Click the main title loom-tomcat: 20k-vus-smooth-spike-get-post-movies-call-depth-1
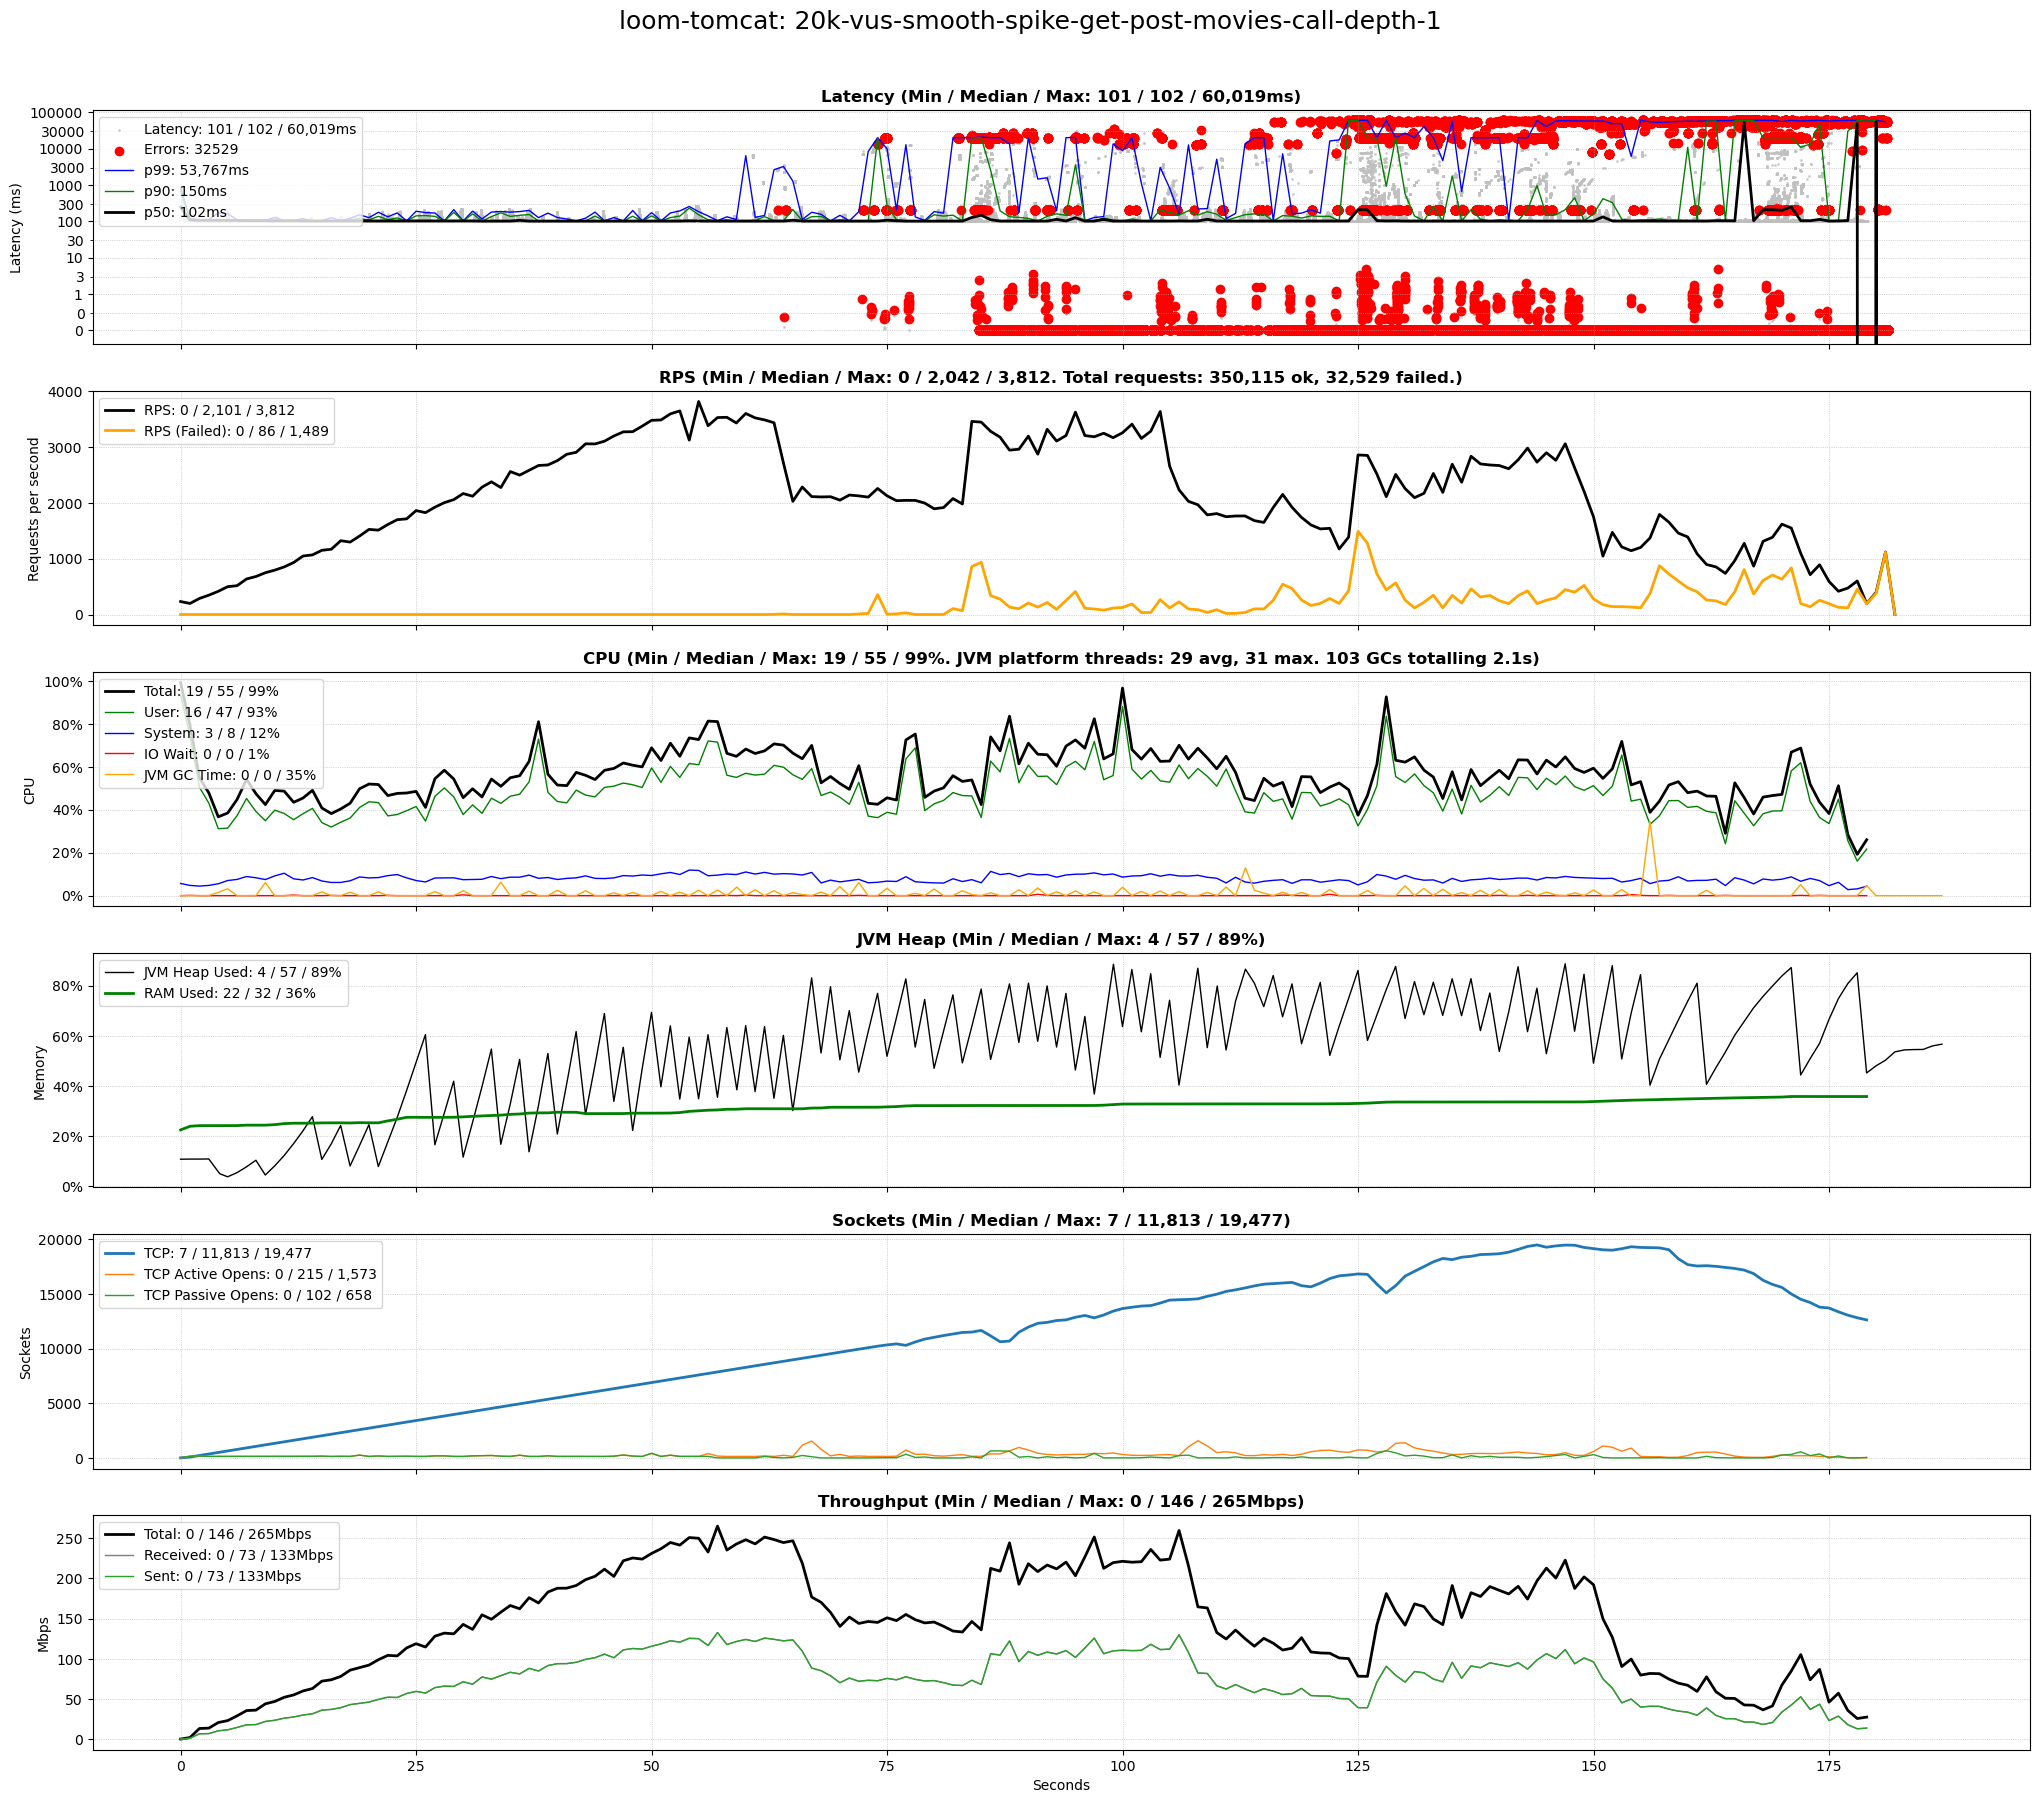 pos(1029,21)
